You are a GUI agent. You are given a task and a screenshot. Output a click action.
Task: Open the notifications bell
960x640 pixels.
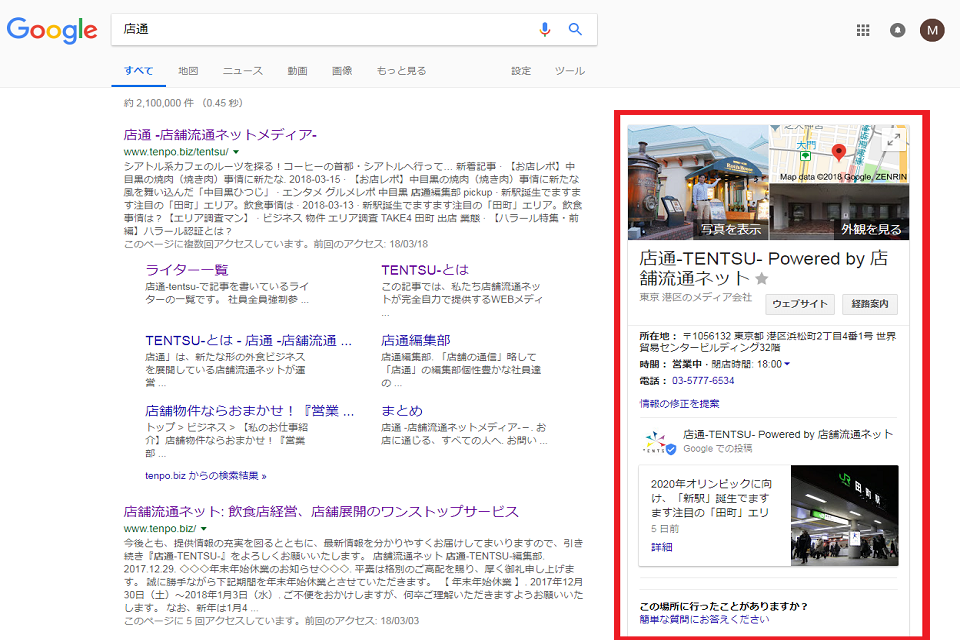(898, 29)
